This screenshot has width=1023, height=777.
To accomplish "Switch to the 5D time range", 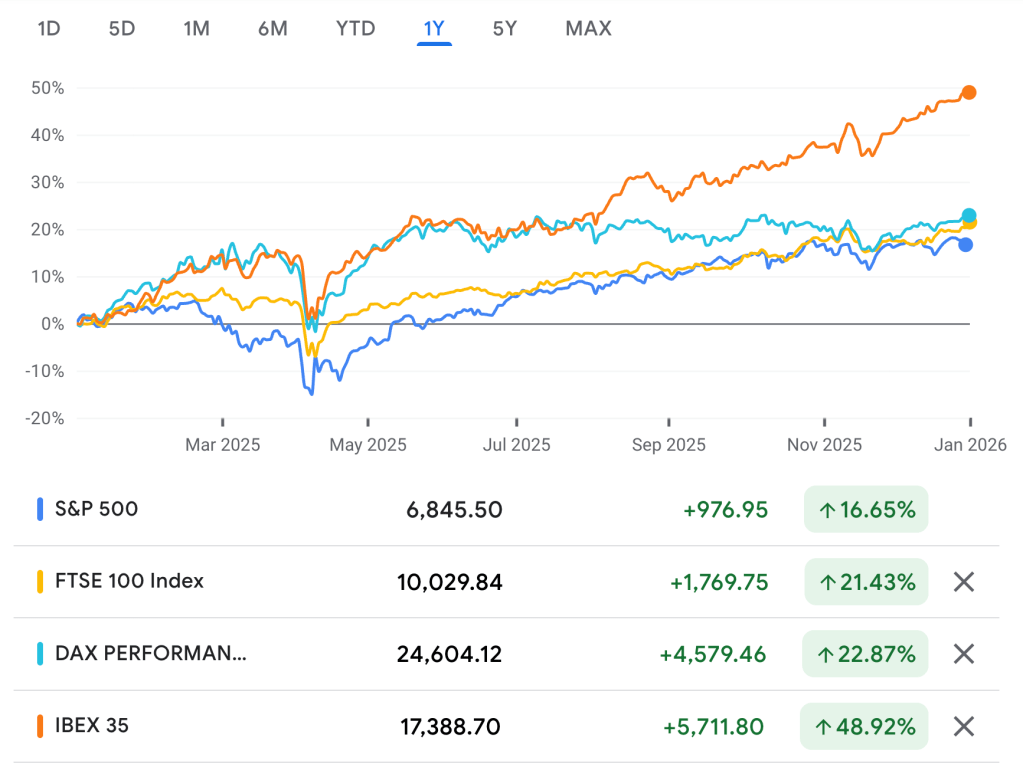I will 122,28.
